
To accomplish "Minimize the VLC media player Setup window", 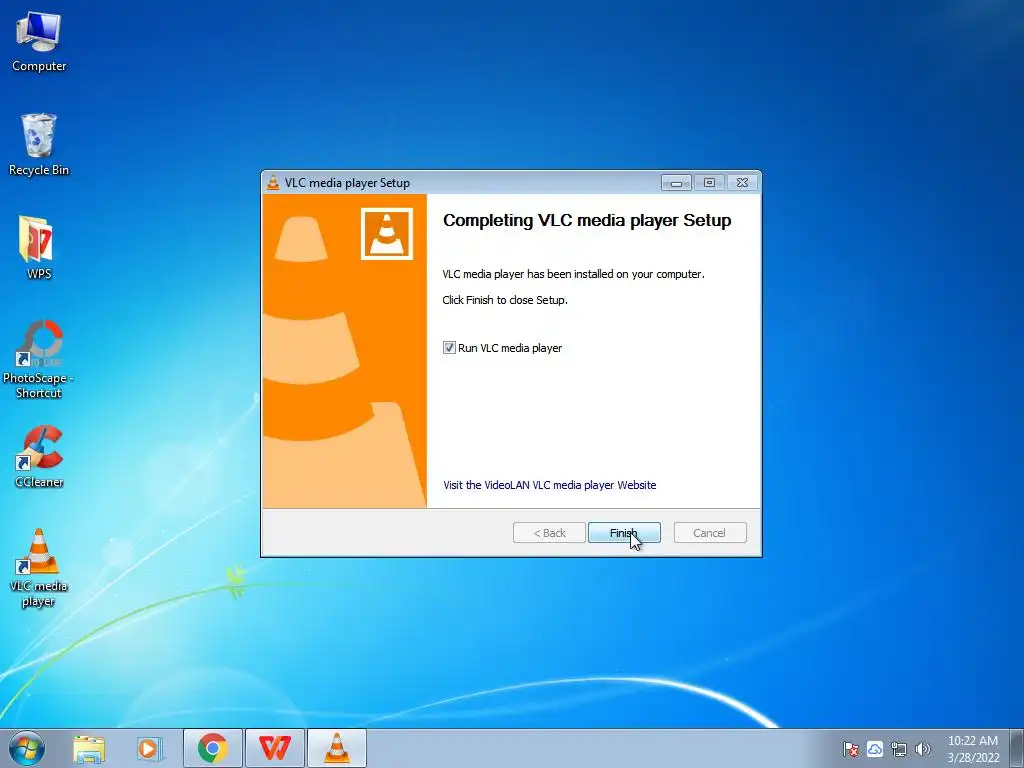I will click(676, 183).
